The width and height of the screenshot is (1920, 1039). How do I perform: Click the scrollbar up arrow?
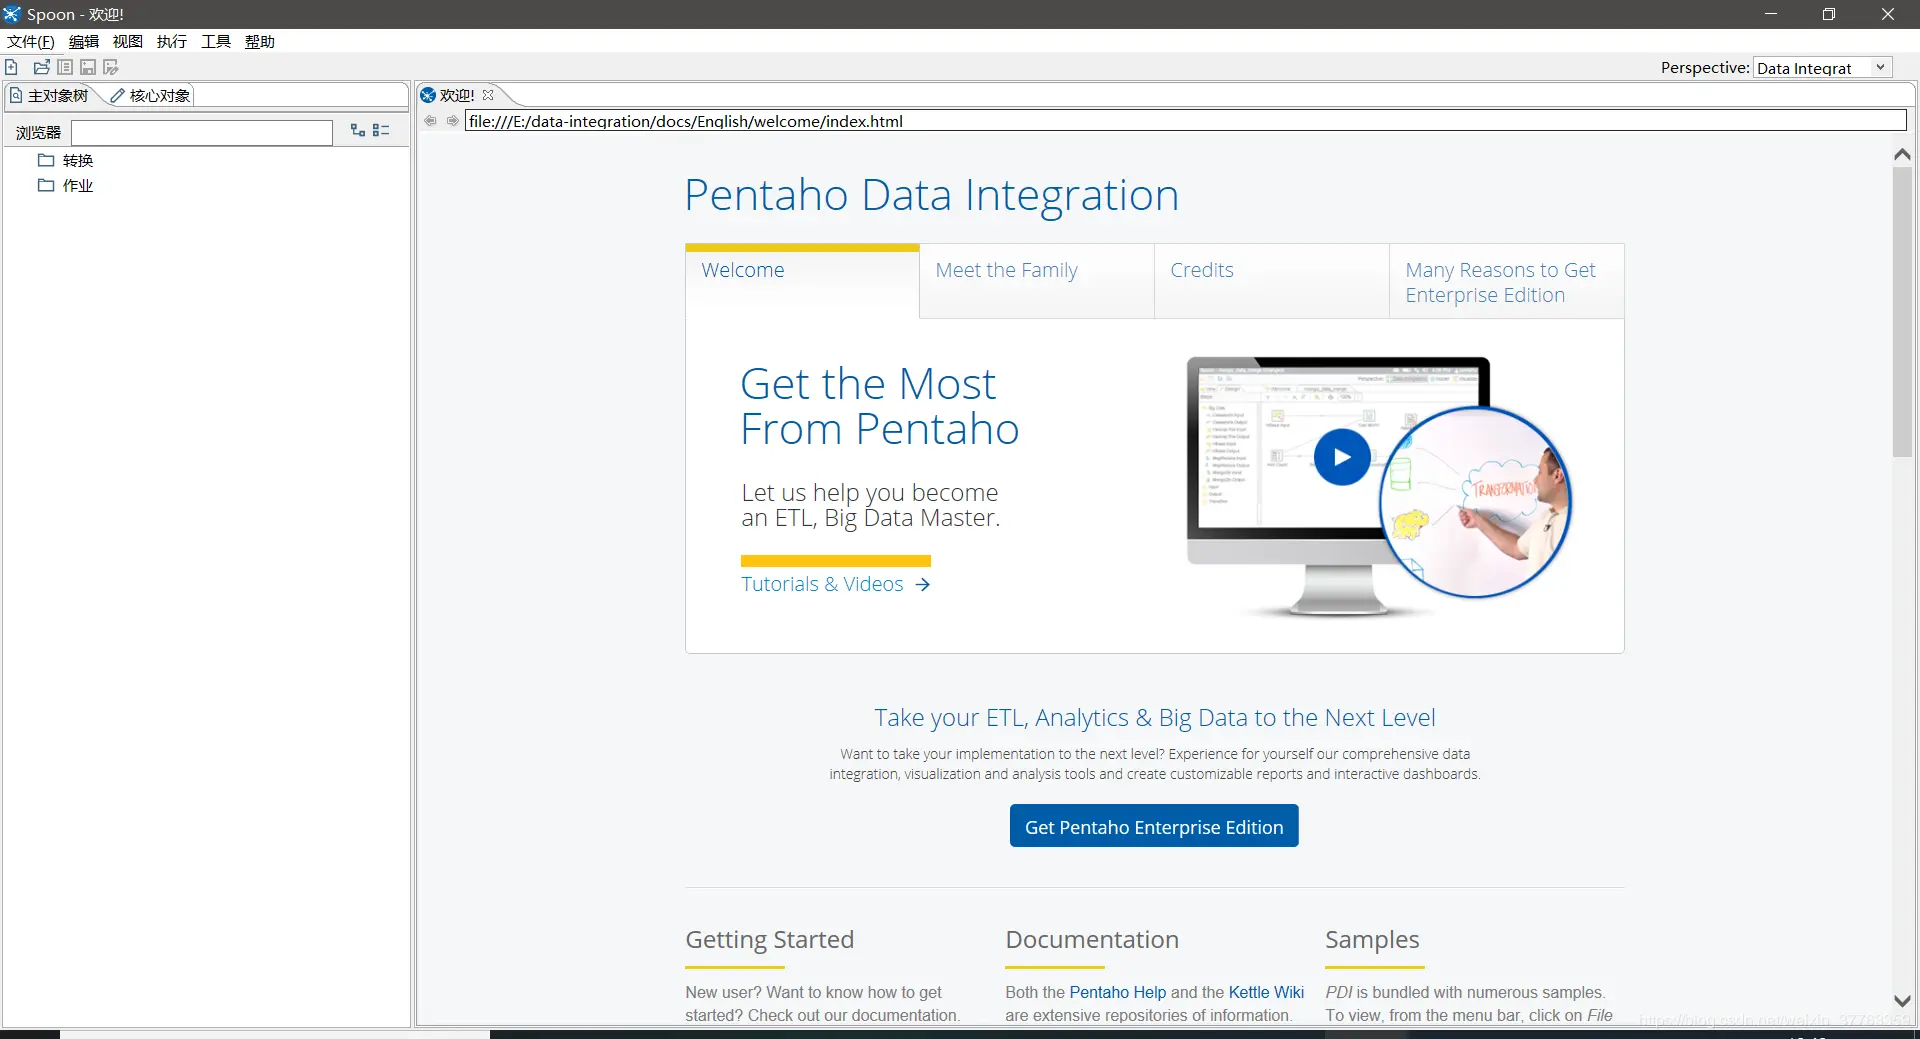[x=1902, y=155]
